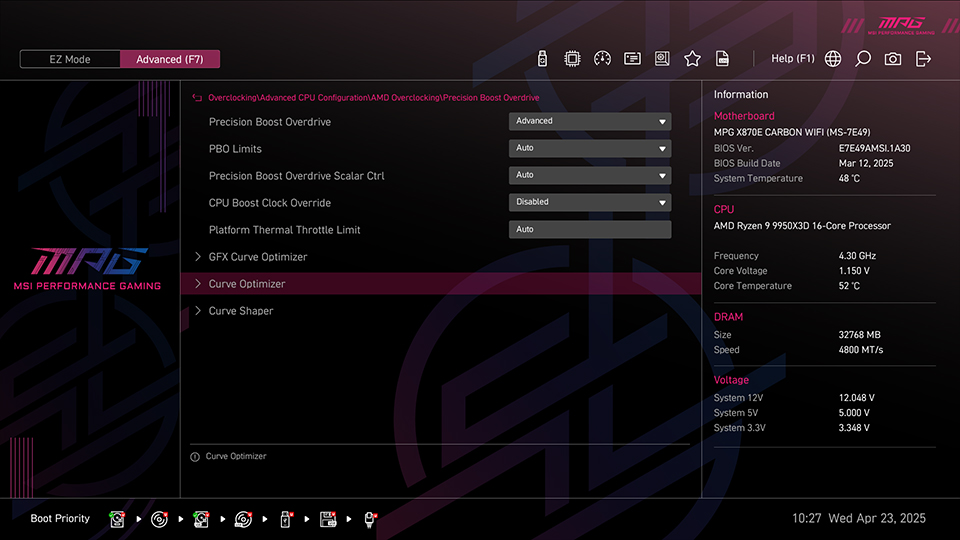Click the info circle beside Curve Optimizer description
The width and height of the screenshot is (960, 540).
(x=195, y=457)
